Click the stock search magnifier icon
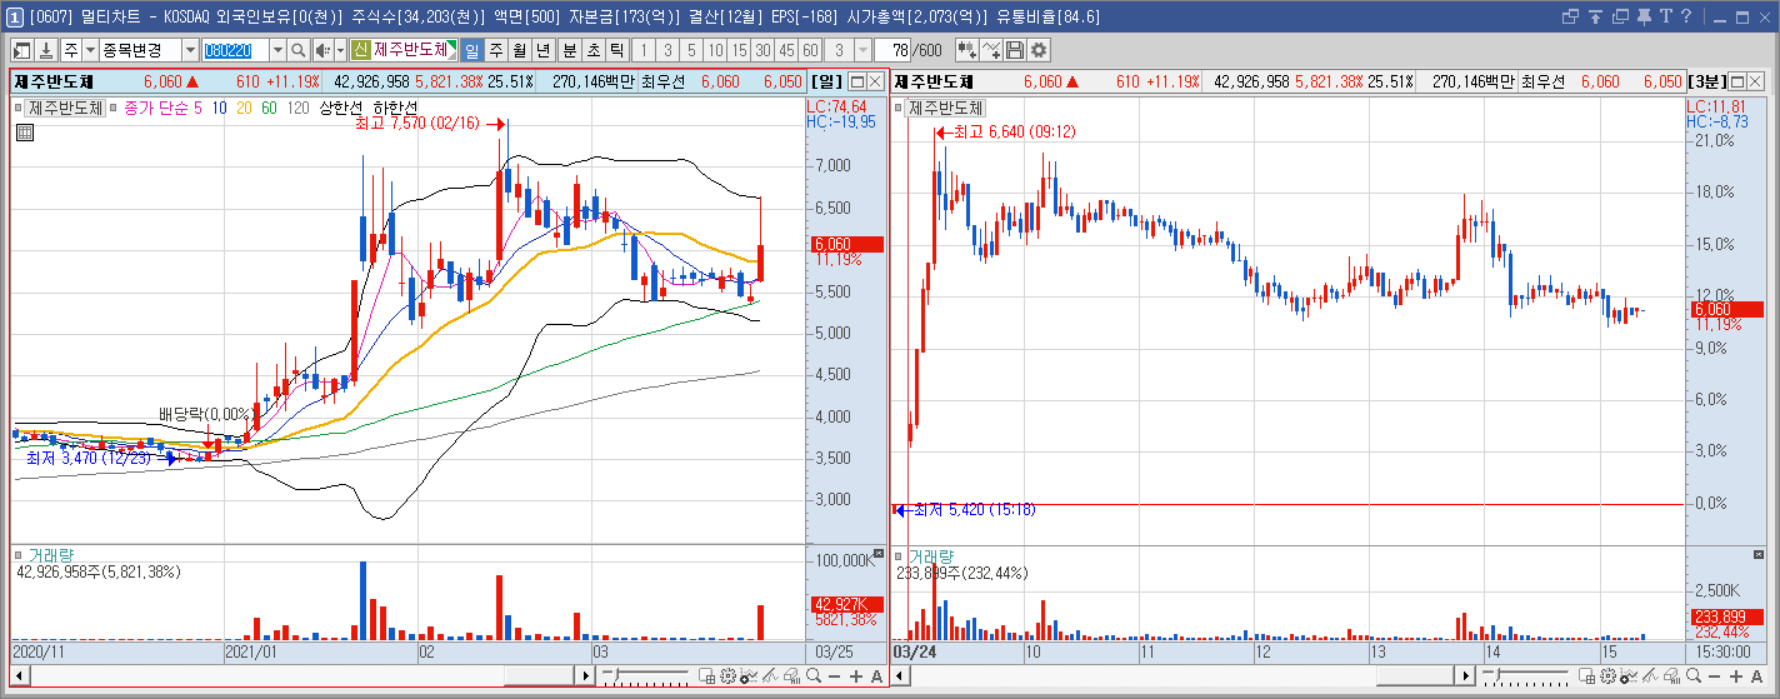The width and height of the screenshot is (1780, 699). [298, 50]
